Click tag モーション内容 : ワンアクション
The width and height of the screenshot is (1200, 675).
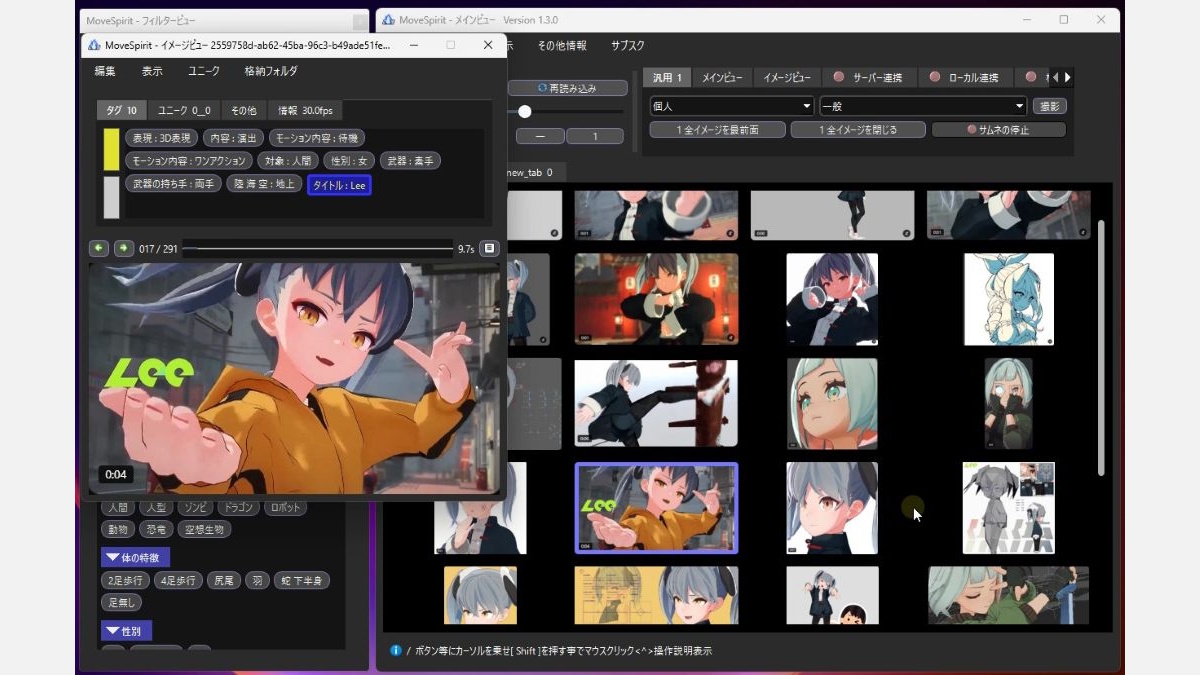tap(188, 160)
